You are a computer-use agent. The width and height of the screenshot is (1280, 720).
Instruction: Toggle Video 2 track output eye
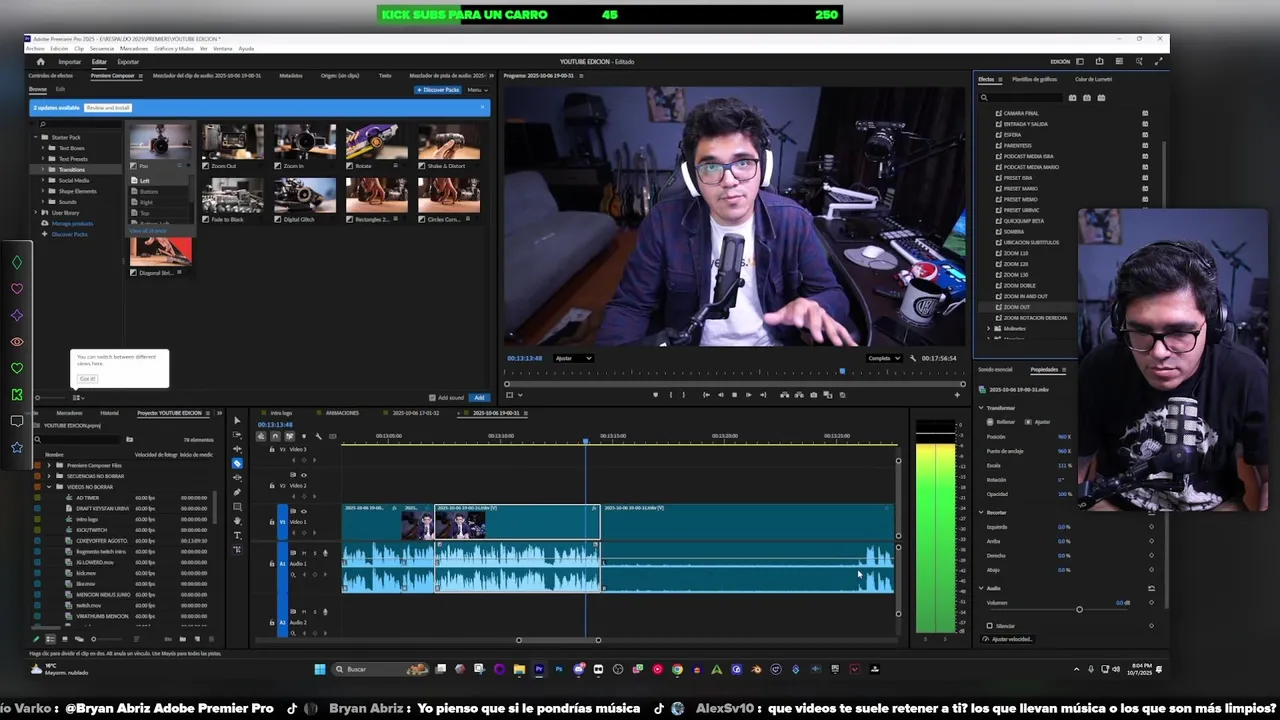(x=304, y=475)
